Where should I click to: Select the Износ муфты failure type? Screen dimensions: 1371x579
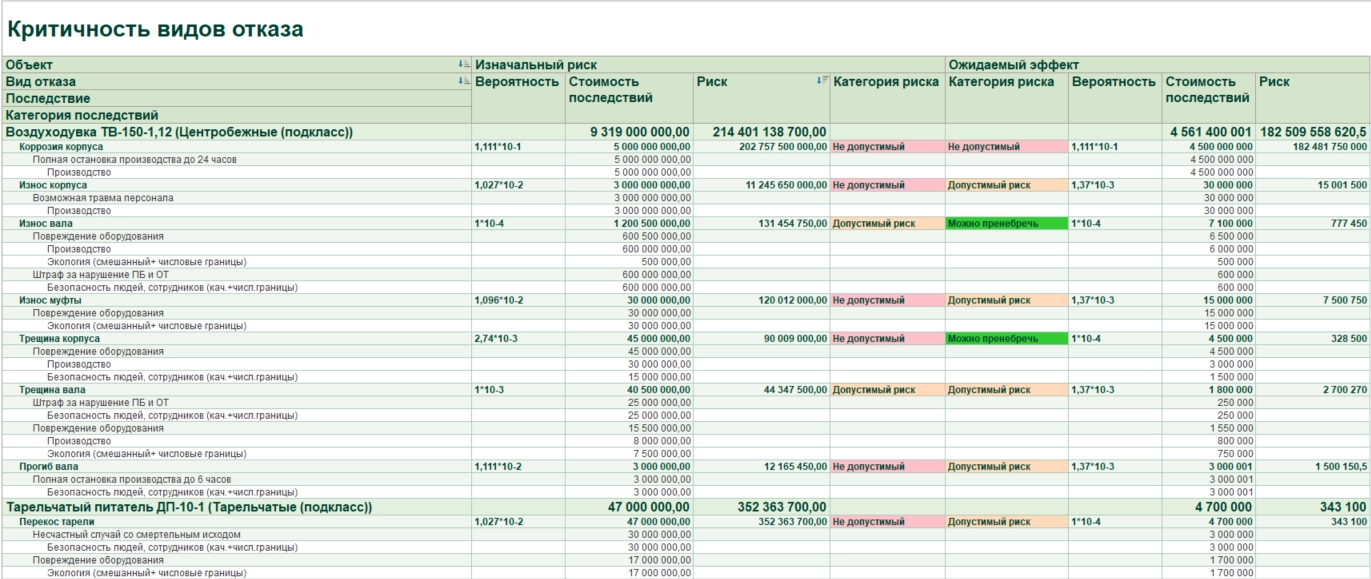(x=50, y=300)
